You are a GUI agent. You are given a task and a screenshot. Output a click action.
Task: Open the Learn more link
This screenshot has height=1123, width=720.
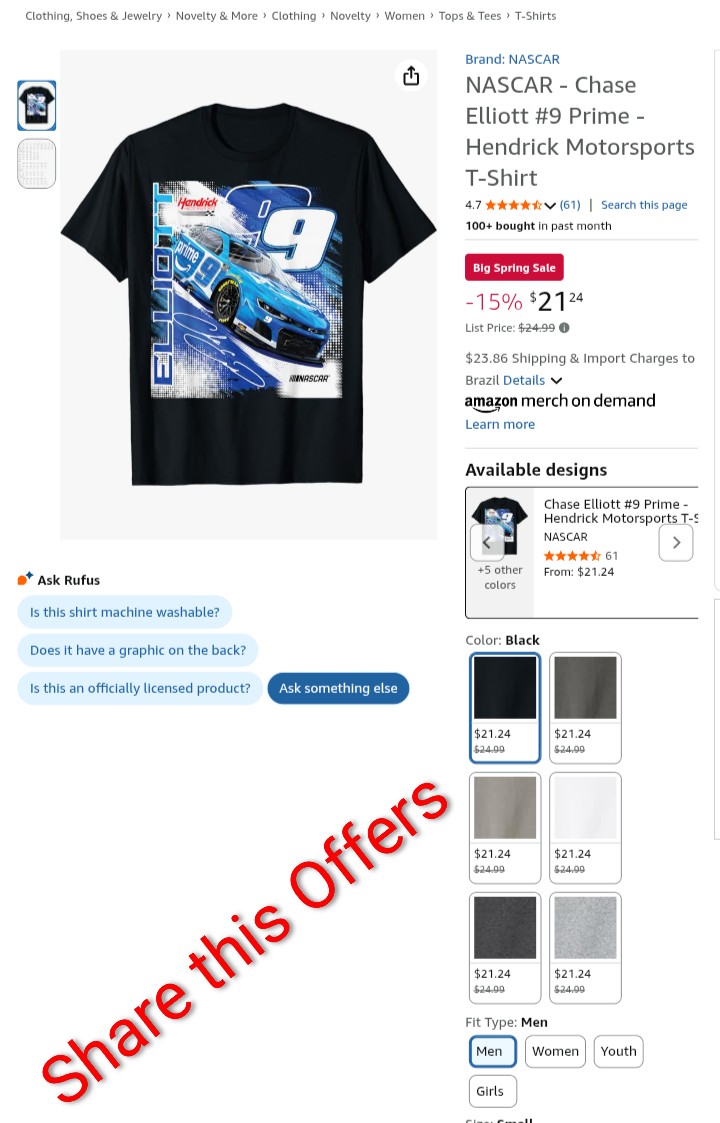(500, 425)
